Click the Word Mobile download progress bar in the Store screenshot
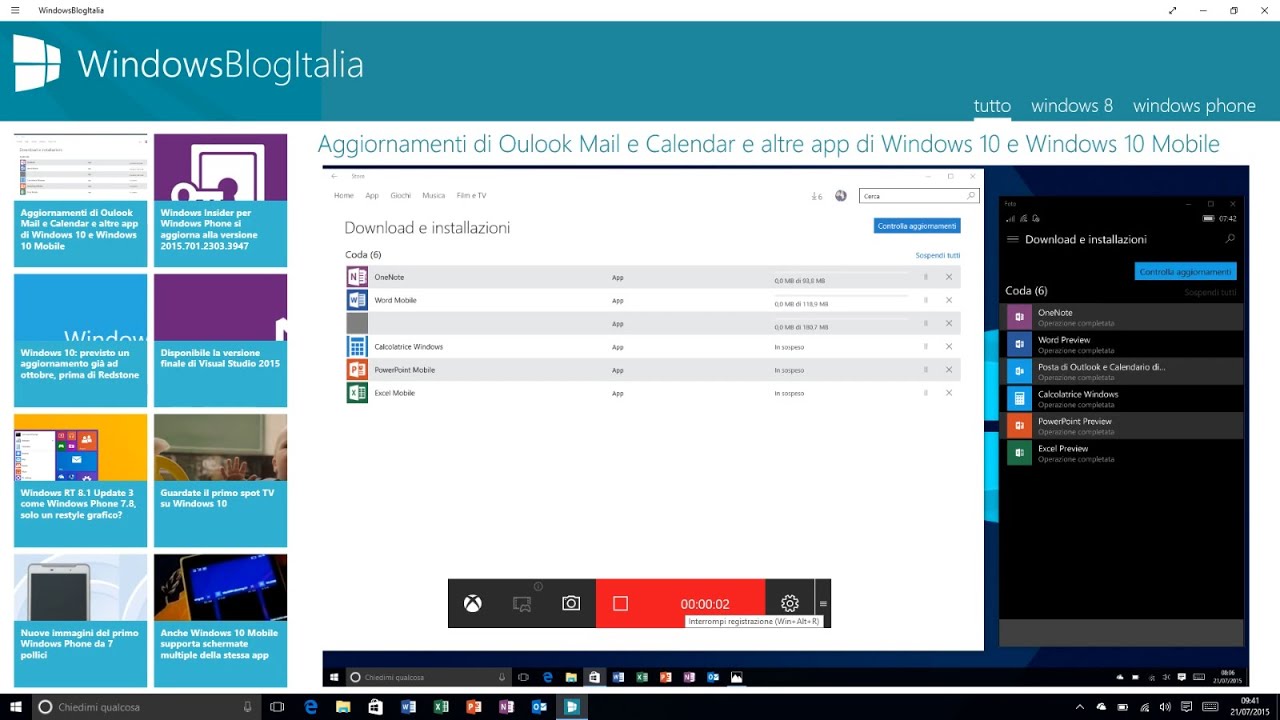Screen dimensions: 1280x720 click(x=841, y=295)
